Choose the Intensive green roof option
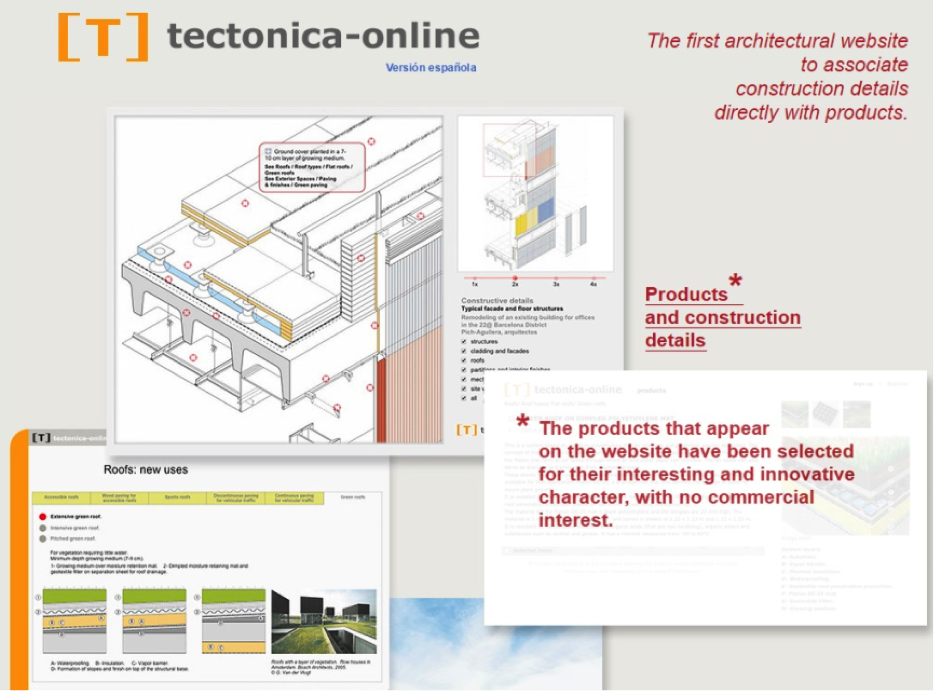 click(43, 528)
